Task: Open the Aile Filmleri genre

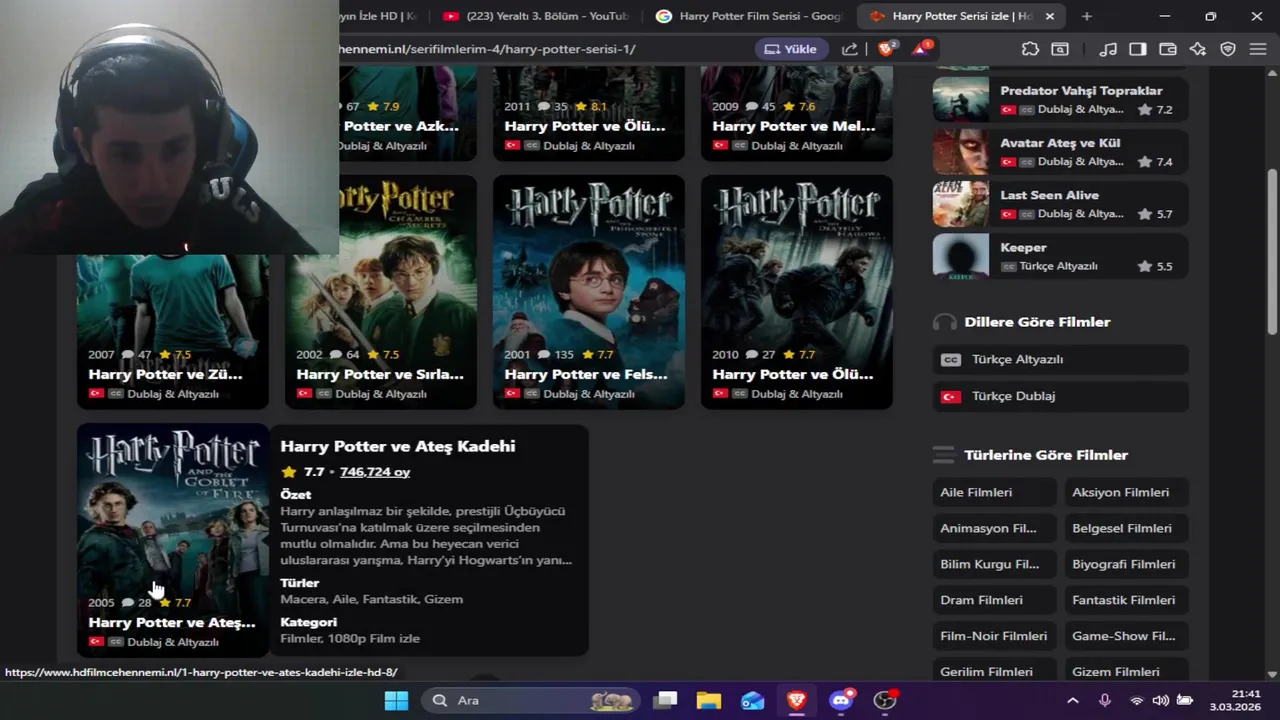Action: (x=994, y=492)
